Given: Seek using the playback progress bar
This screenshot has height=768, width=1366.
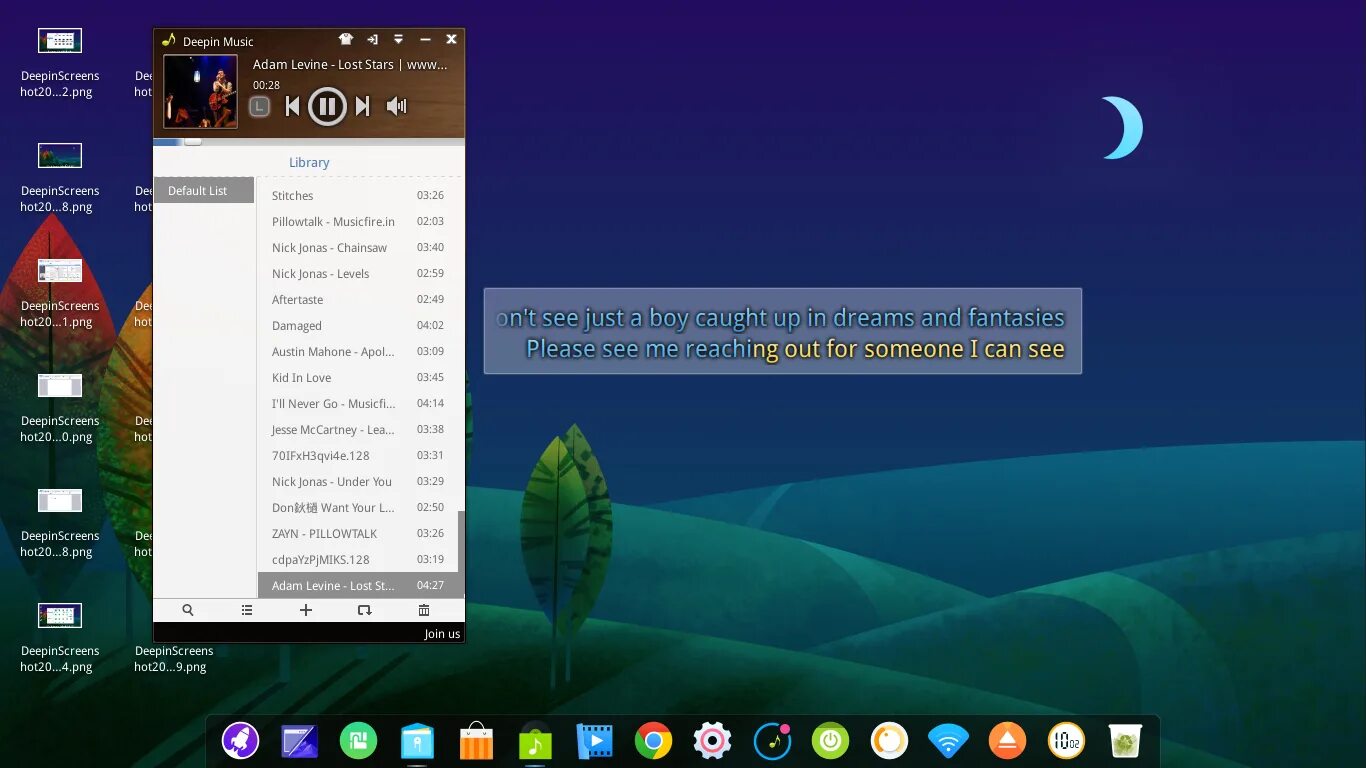Looking at the screenshot, I should 309,142.
